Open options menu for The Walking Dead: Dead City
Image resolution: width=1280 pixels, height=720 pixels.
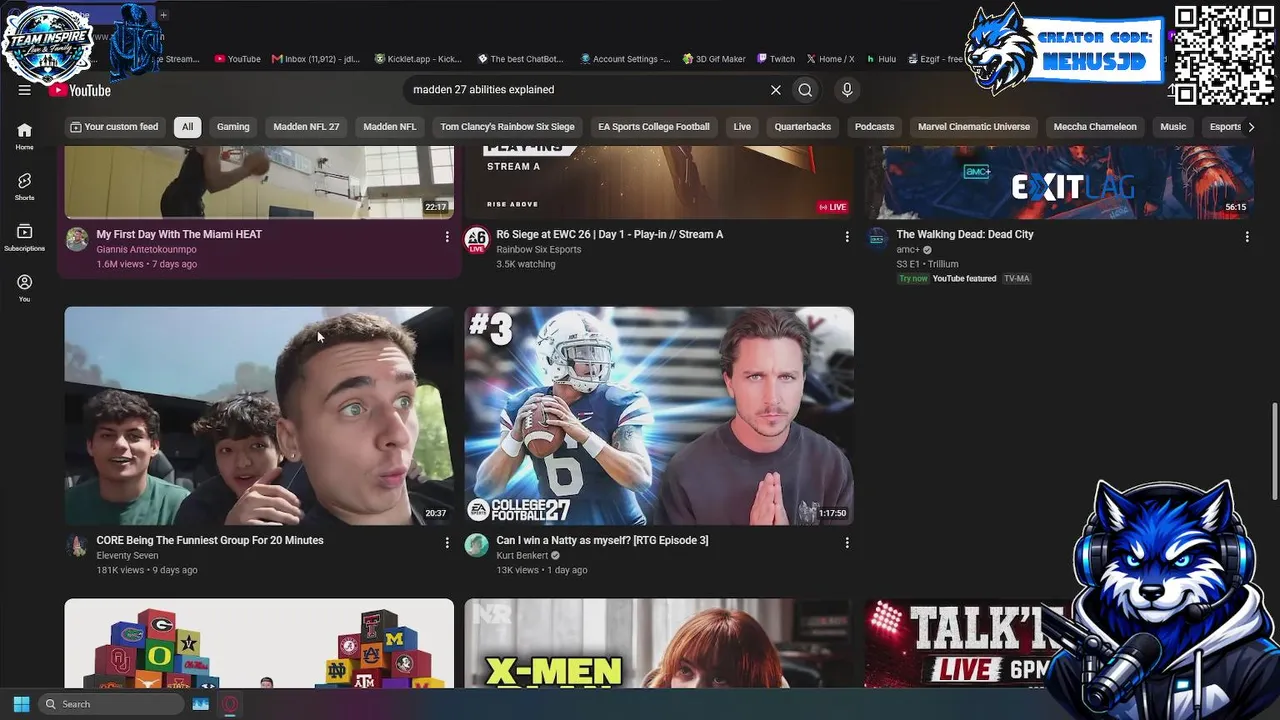coord(1247,237)
